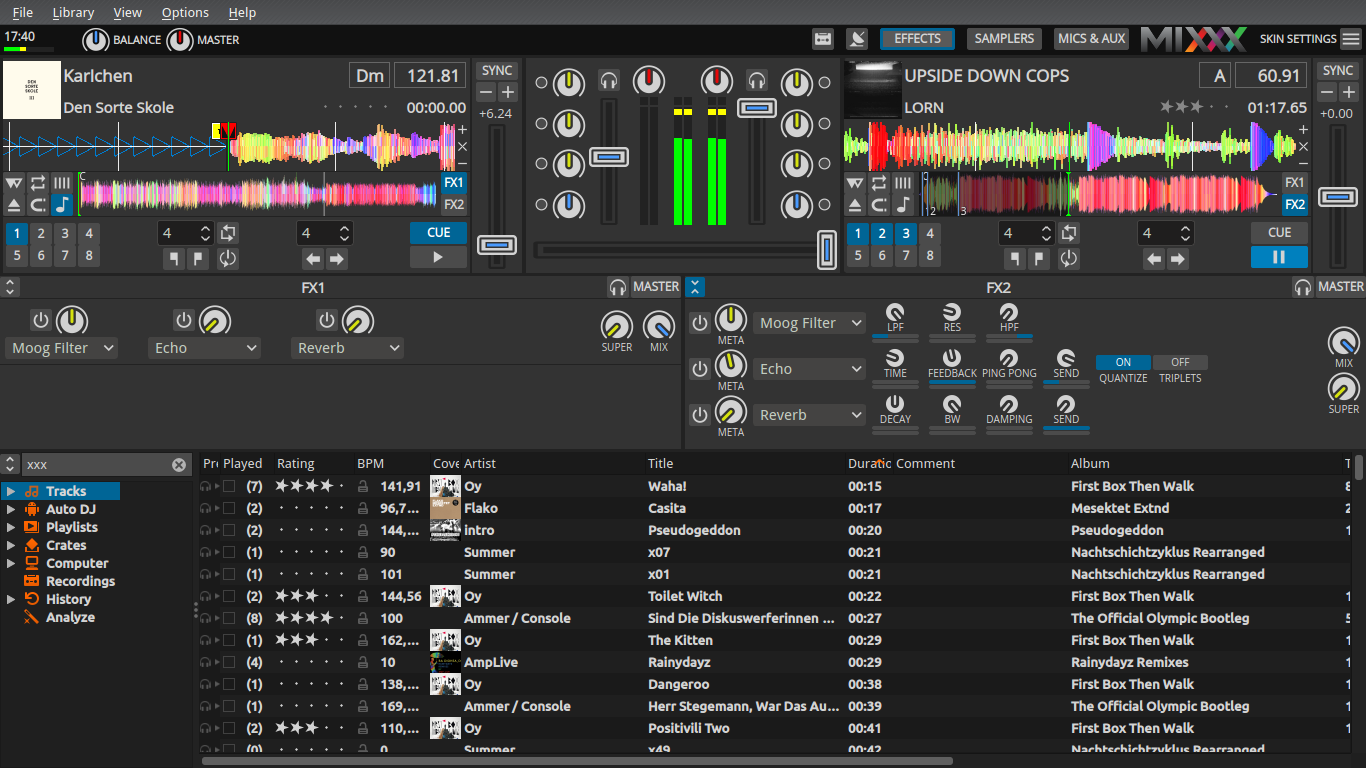Open the FX2 Reverb effect dropdown
1366x768 pixels.
pyautogui.click(x=810, y=415)
